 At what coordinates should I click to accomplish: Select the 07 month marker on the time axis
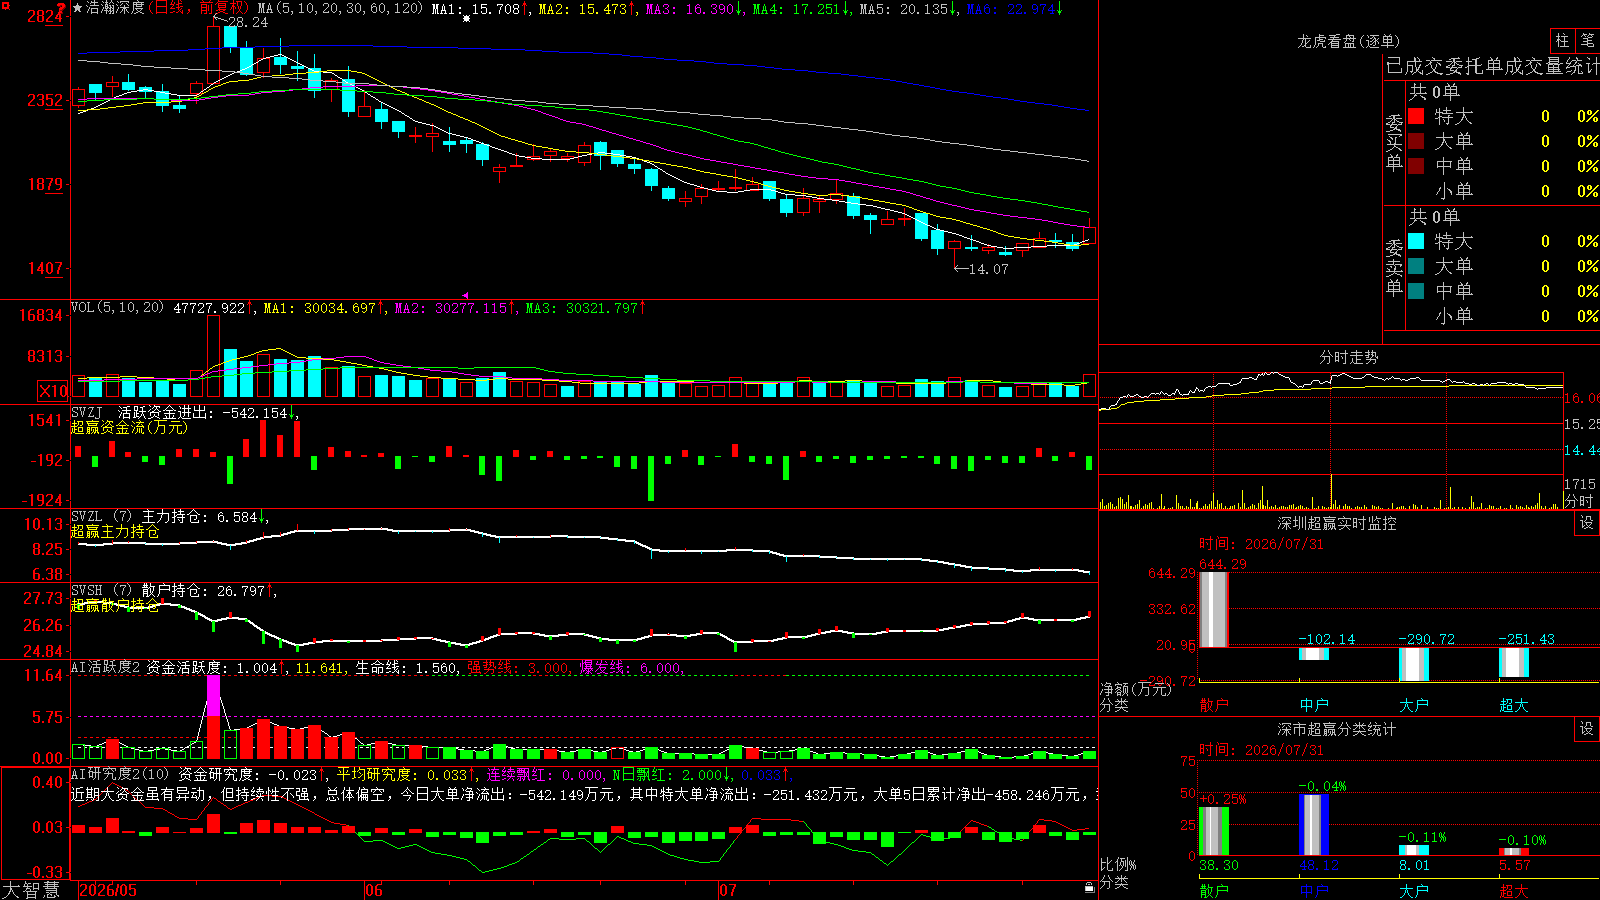tap(728, 890)
